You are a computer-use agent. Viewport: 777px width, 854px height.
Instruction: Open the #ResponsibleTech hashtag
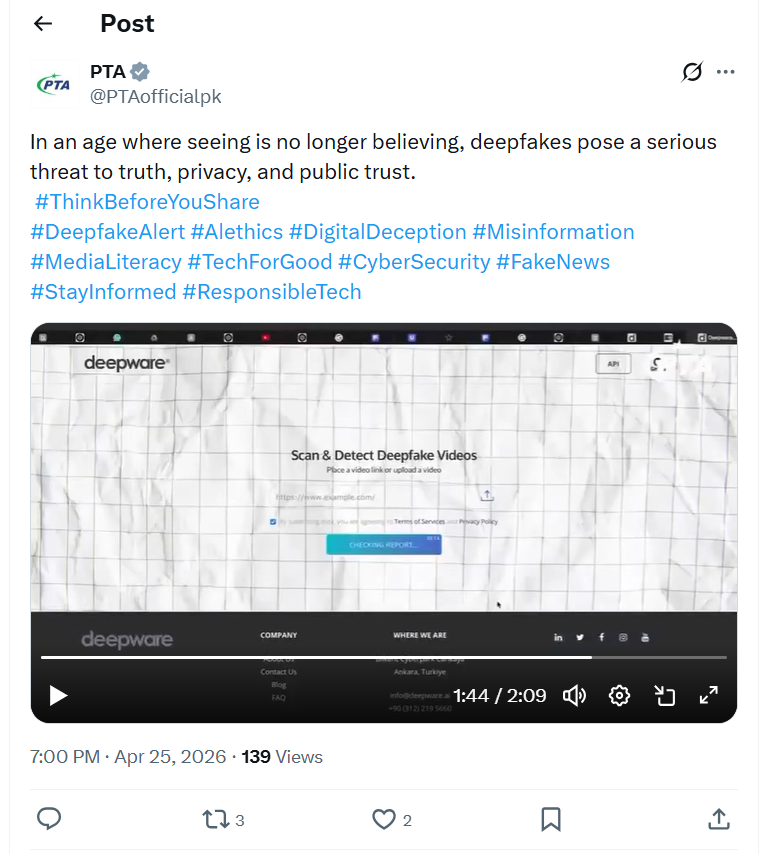272,291
